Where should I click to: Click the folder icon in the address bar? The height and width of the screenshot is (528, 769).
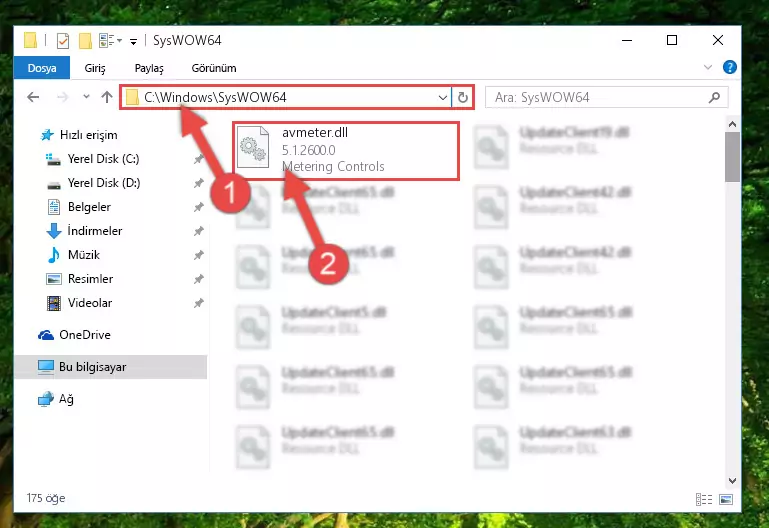coord(132,98)
